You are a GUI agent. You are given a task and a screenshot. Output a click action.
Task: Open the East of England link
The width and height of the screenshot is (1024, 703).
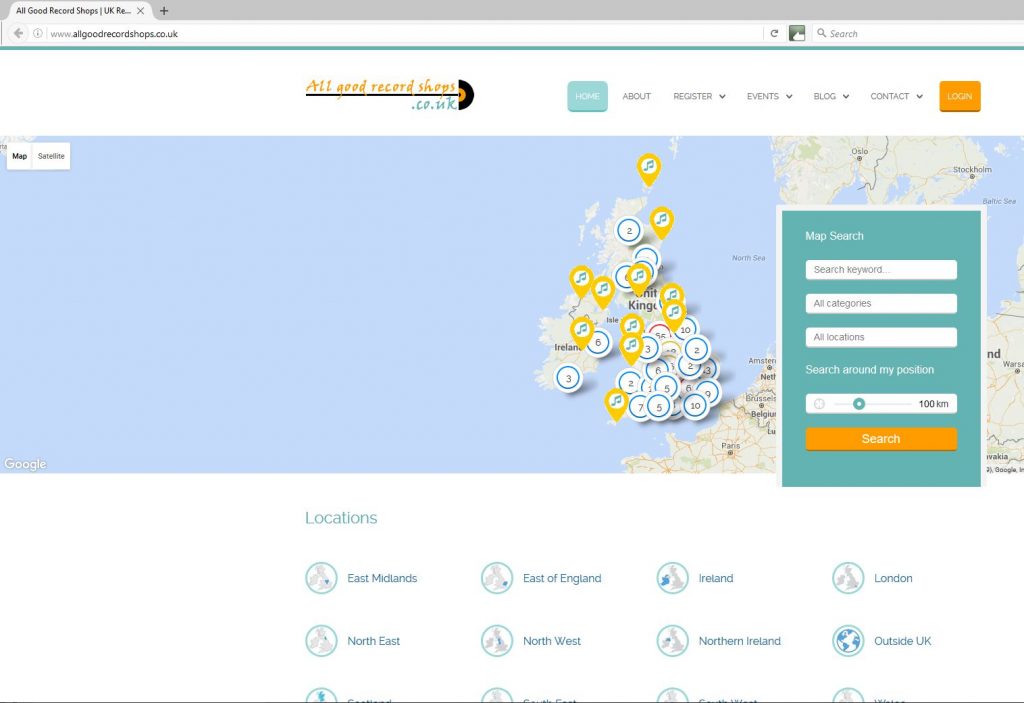click(562, 578)
